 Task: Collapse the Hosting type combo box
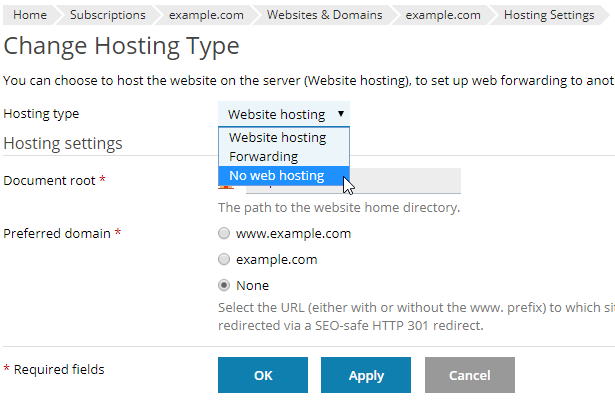(x=284, y=114)
